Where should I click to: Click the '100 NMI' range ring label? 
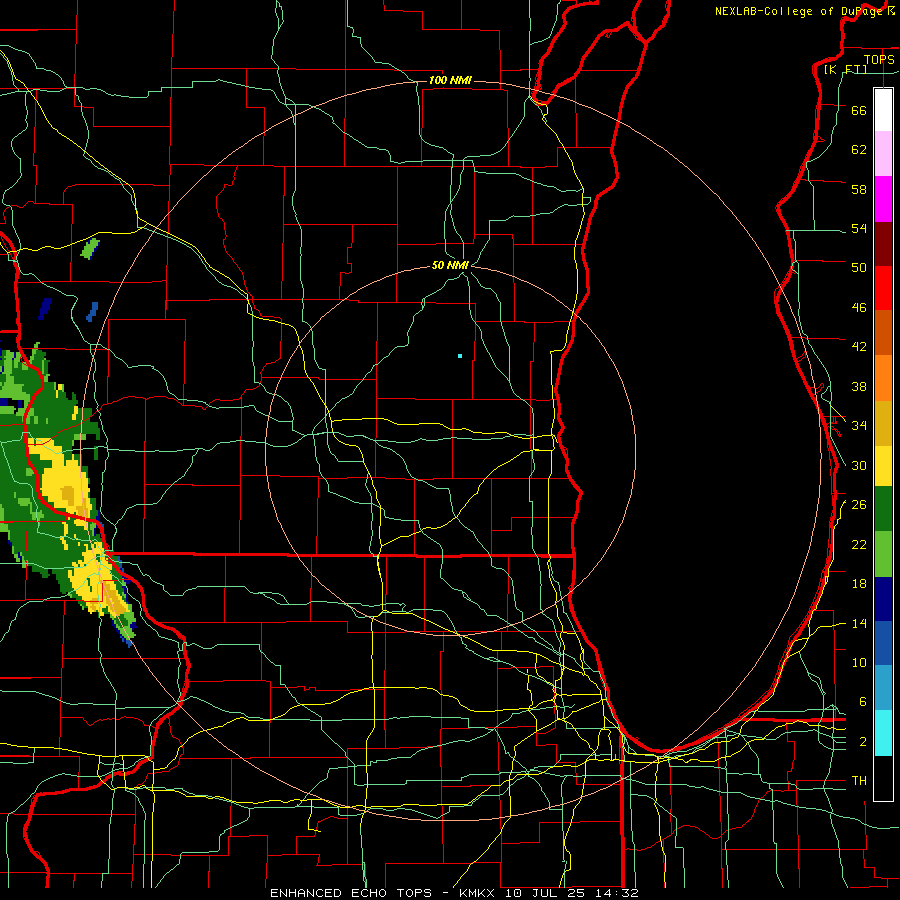(x=451, y=80)
